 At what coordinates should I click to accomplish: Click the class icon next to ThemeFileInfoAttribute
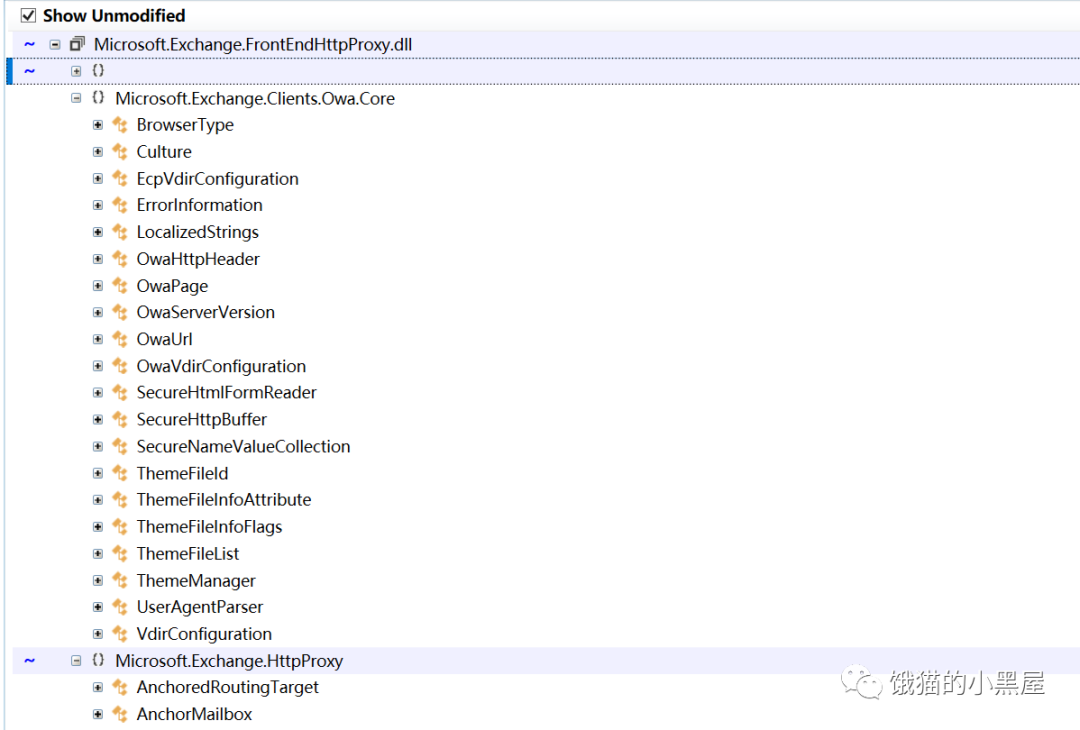121,500
